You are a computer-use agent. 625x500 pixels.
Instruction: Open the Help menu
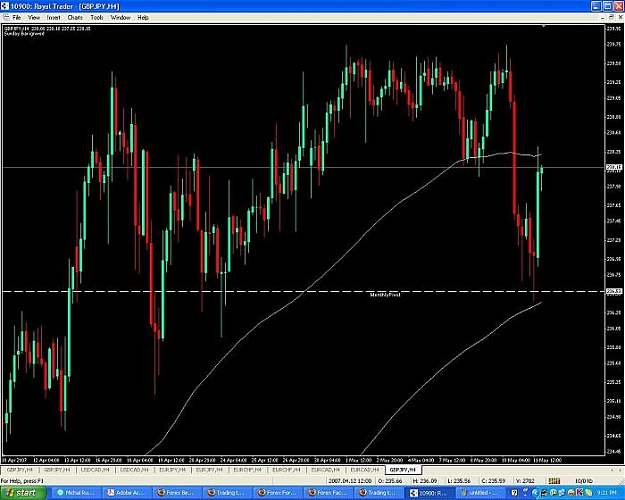[143, 18]
